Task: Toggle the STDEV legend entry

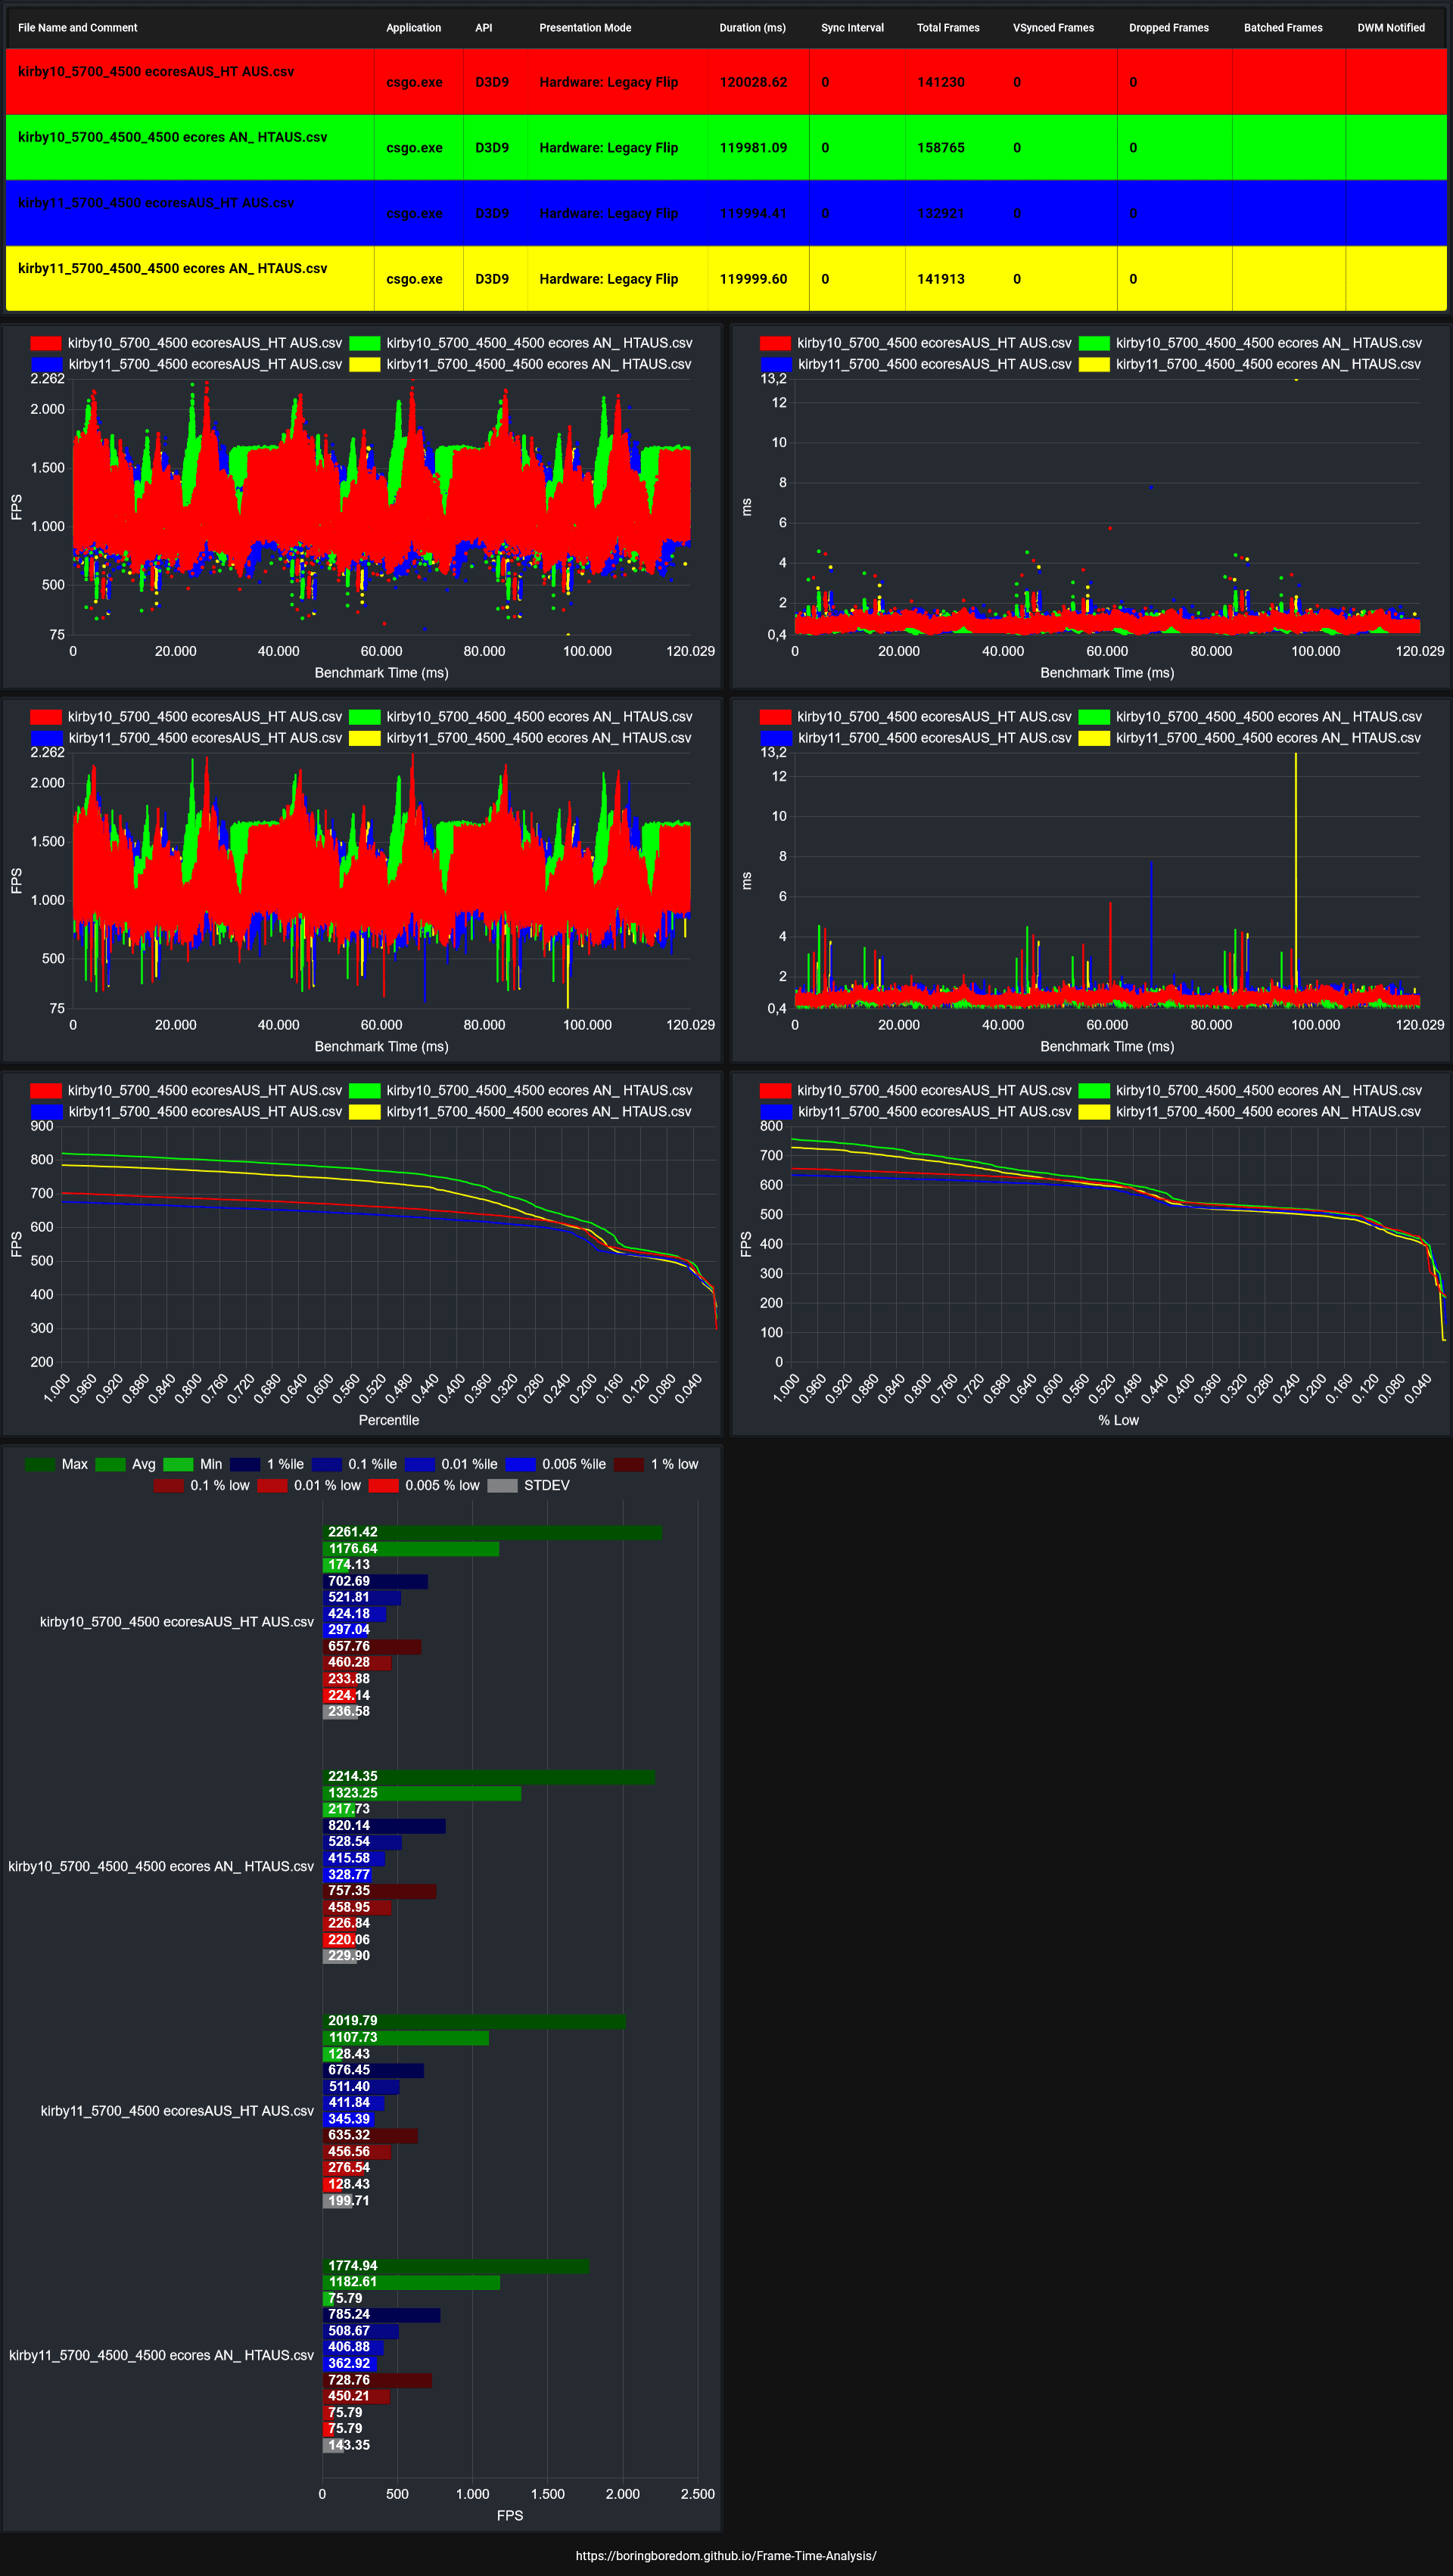Action: click(x=528, y=1485)
